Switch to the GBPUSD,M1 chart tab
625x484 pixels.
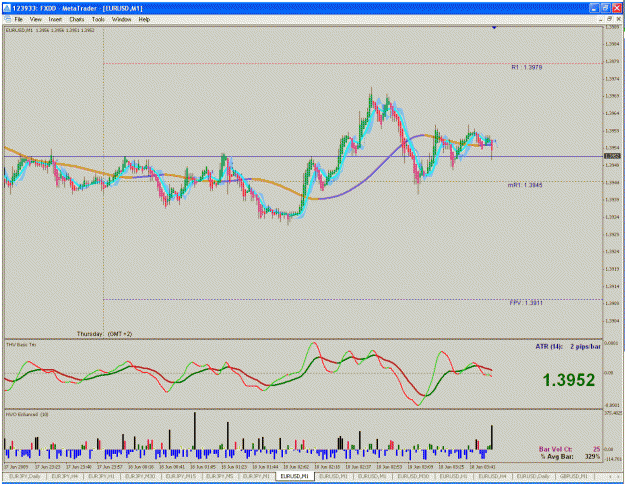(x=573, y=476)
